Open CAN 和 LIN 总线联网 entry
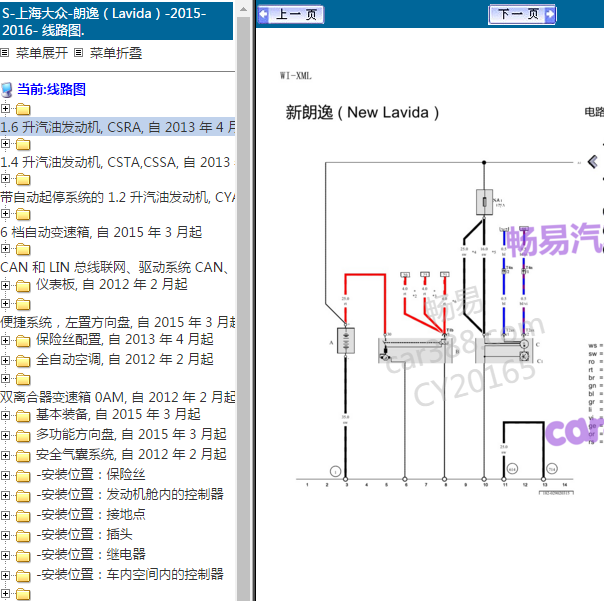 point(116,267)
